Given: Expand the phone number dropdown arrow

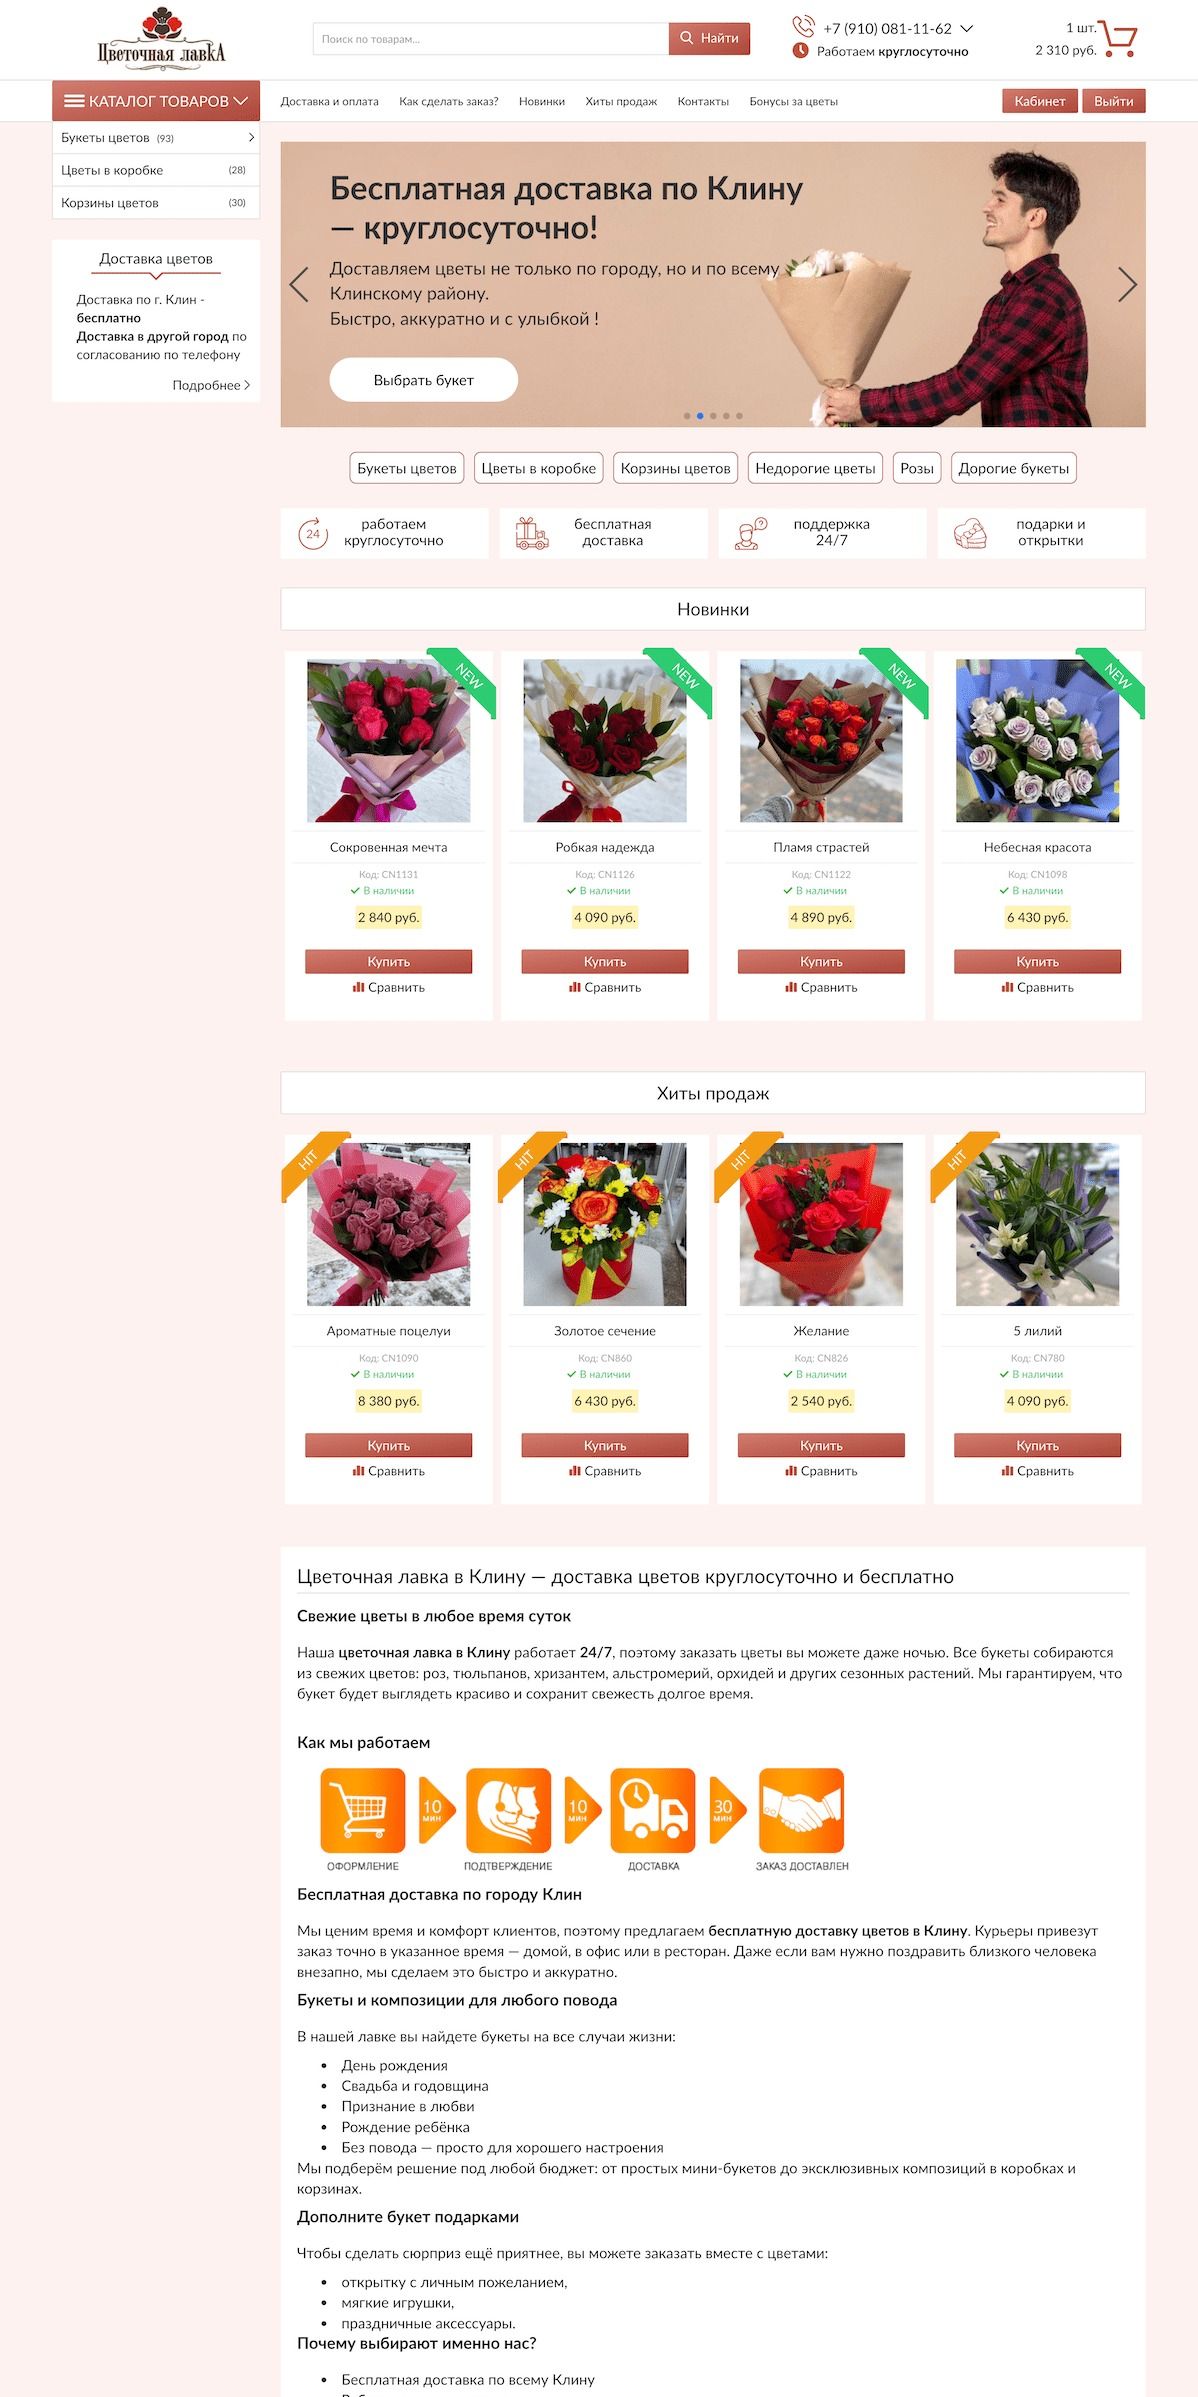Looking at the screenshot, I should click(967, 29).
